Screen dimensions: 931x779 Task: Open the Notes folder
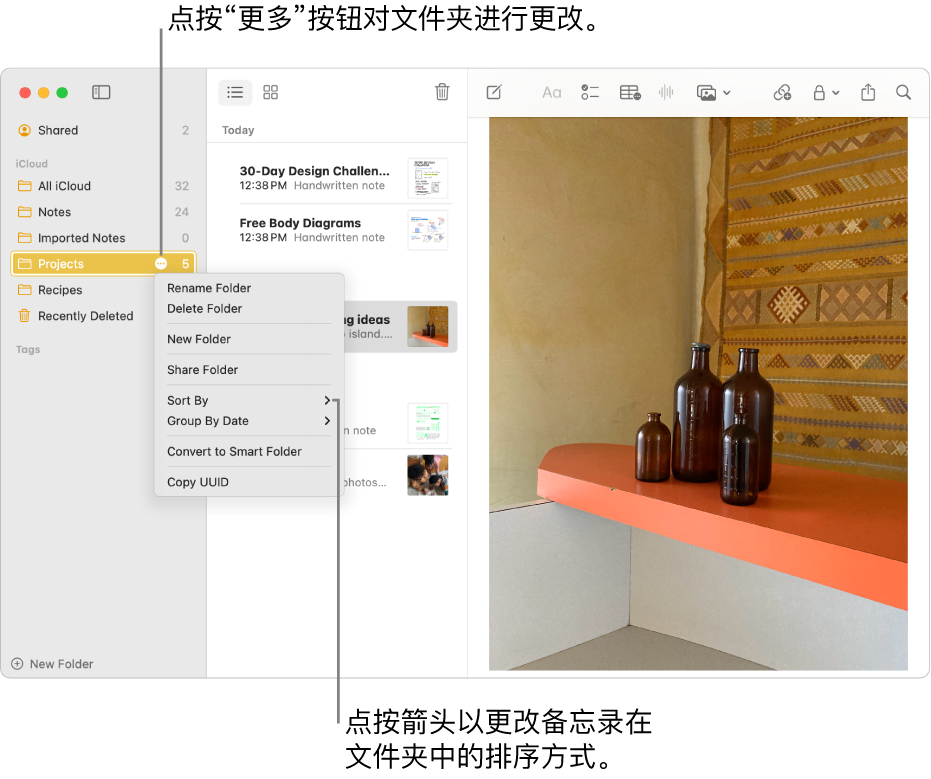(103, 212)
